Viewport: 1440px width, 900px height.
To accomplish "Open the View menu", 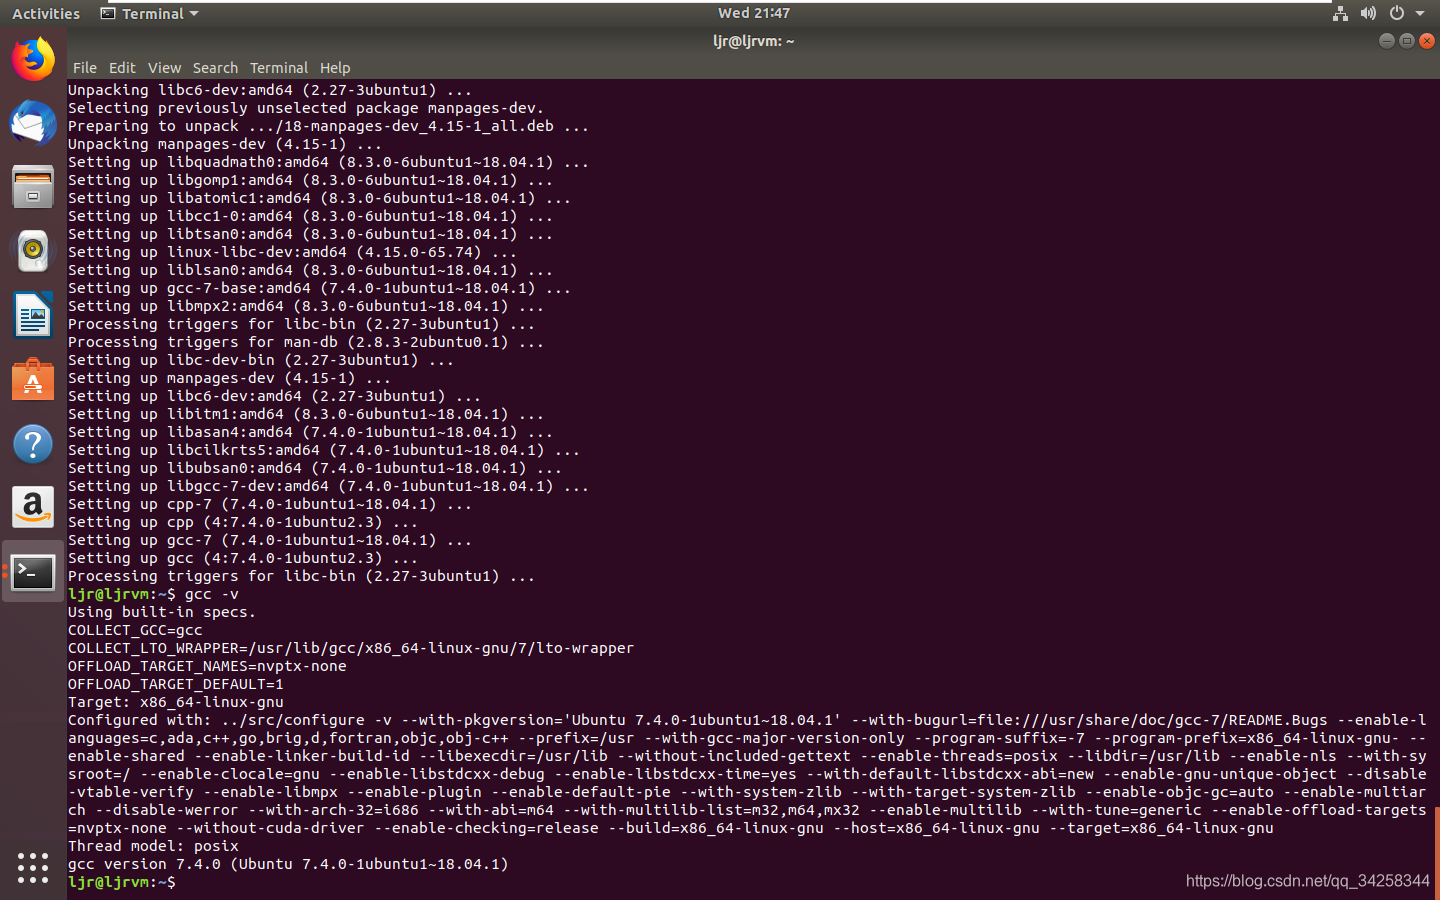I will point(164,68).
